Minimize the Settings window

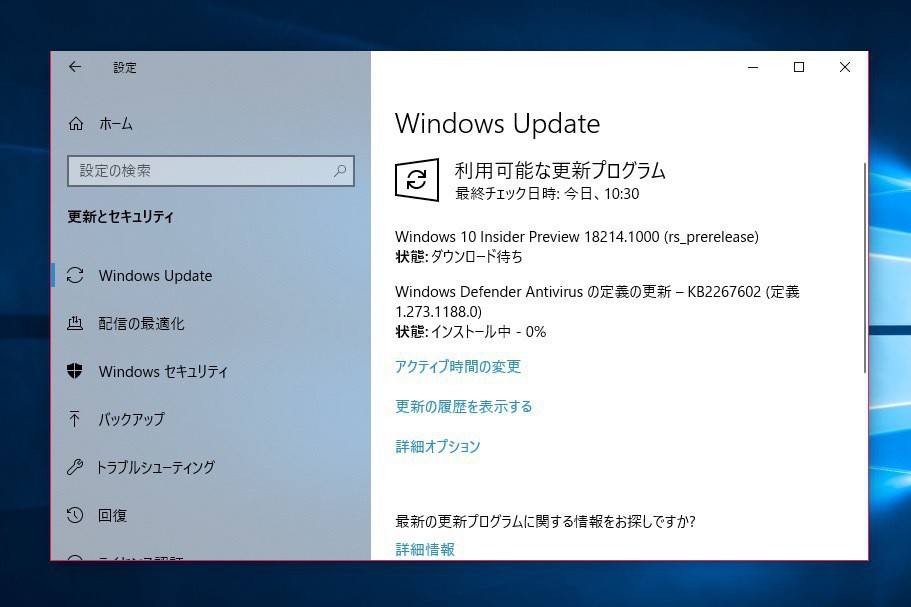(753, 67)
